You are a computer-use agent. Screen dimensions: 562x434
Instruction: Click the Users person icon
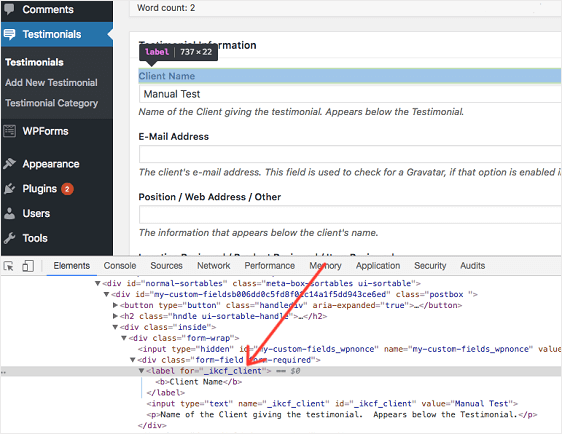pyautogui.click(x=9, y=213)
